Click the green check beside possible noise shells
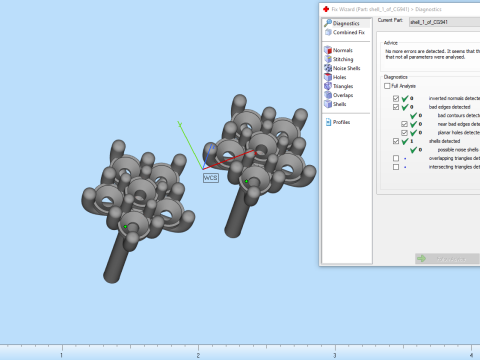The width and height of the screenshot is (480, 360). pyautogui.click(x=414, y=150)
